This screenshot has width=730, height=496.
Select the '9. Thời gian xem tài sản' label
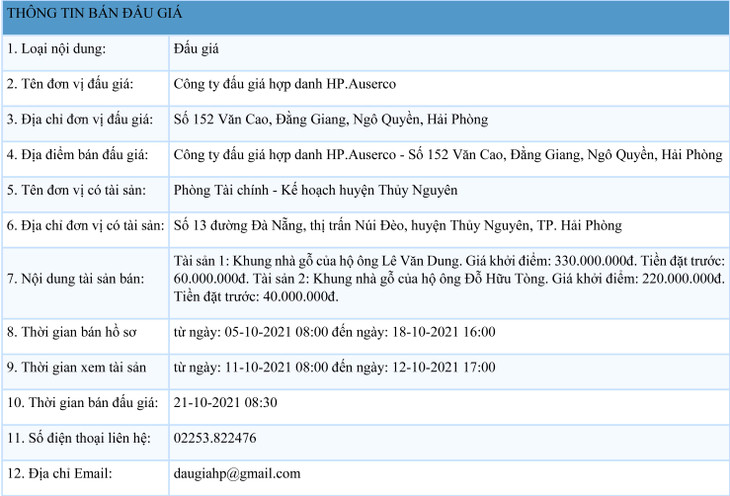pos(76,367)
